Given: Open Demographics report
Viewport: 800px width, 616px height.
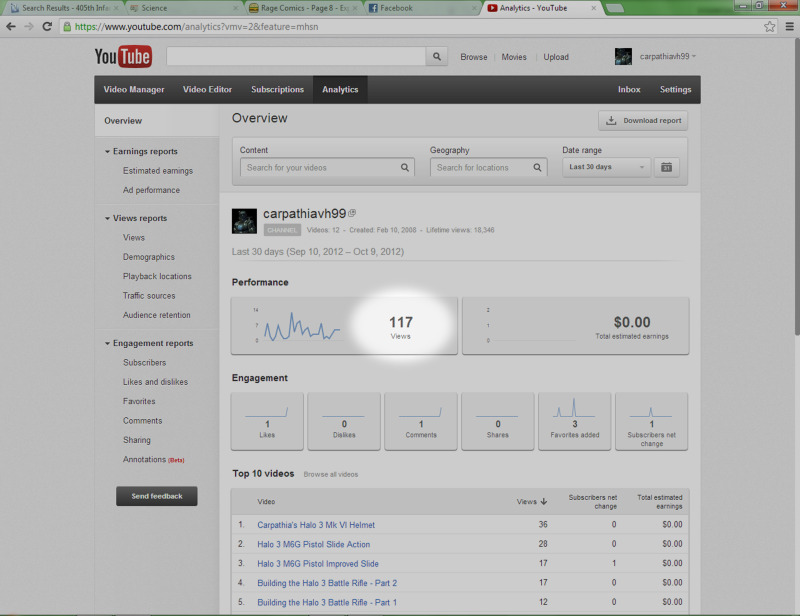Looking at the screenshot, I should tap(148, 257).
